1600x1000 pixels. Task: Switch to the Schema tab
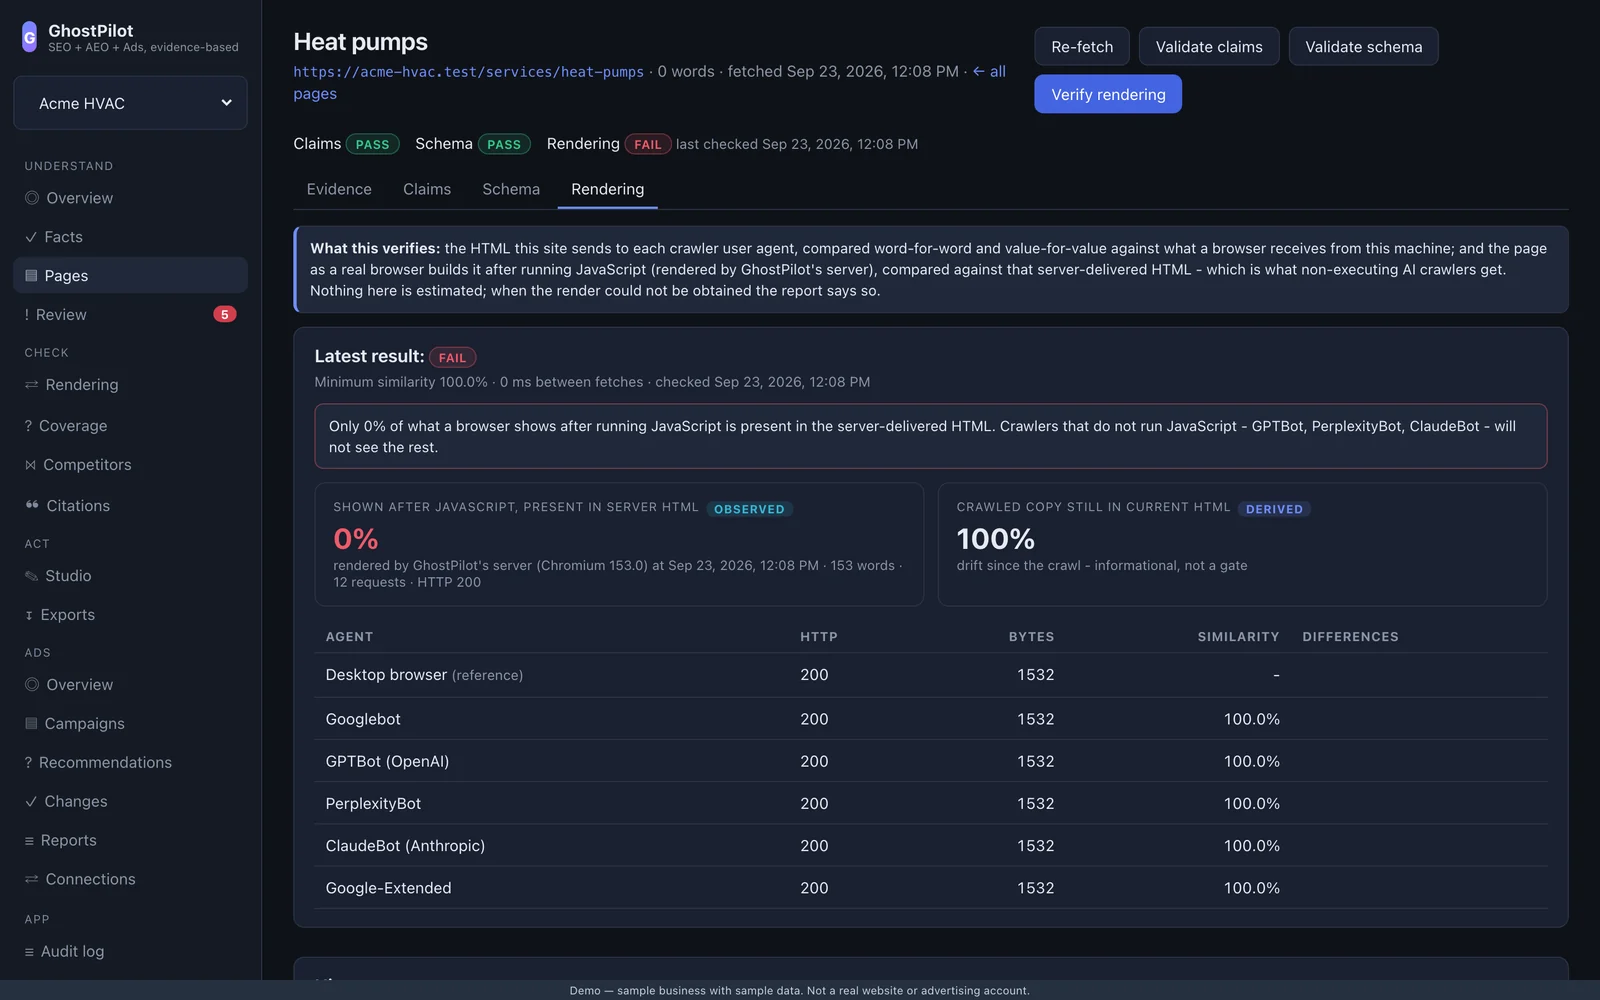pyautogui.click(x=511, y=189)
